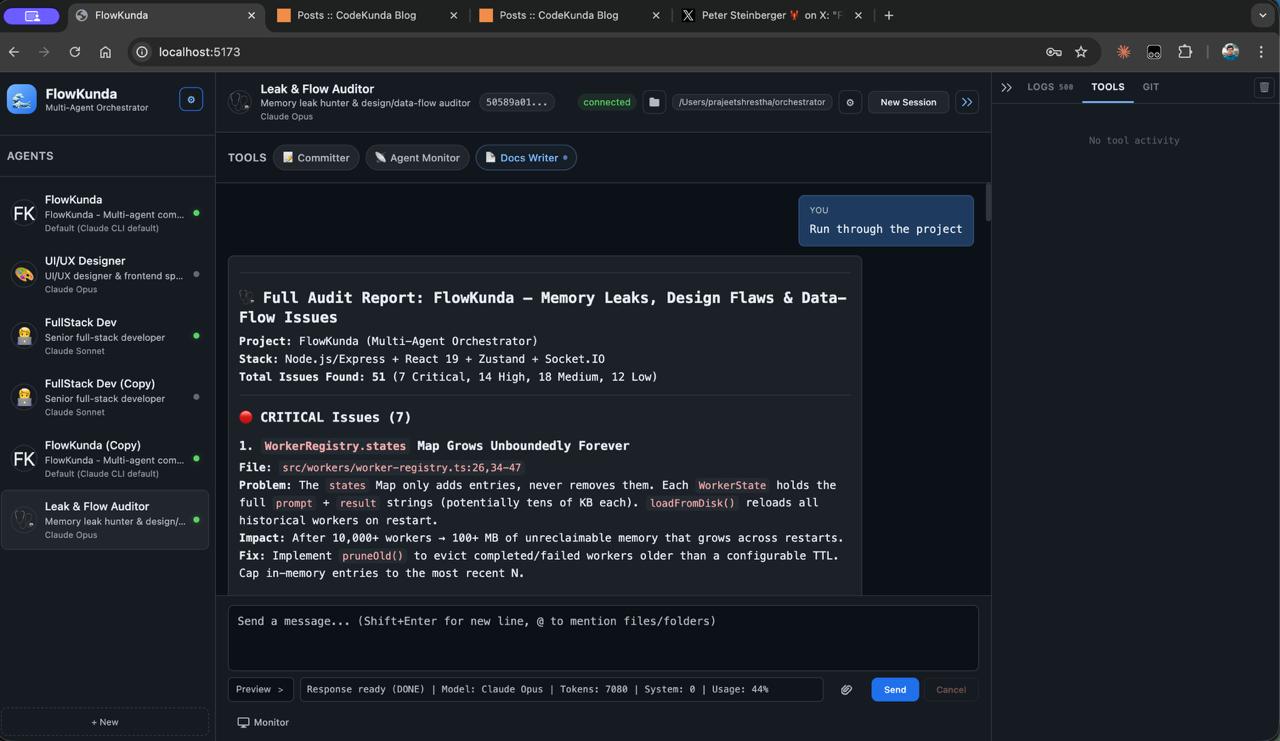1280x741 pixels.
Task: Collapse the right panel with double-chevron
Action: (x=1006, y=87)
